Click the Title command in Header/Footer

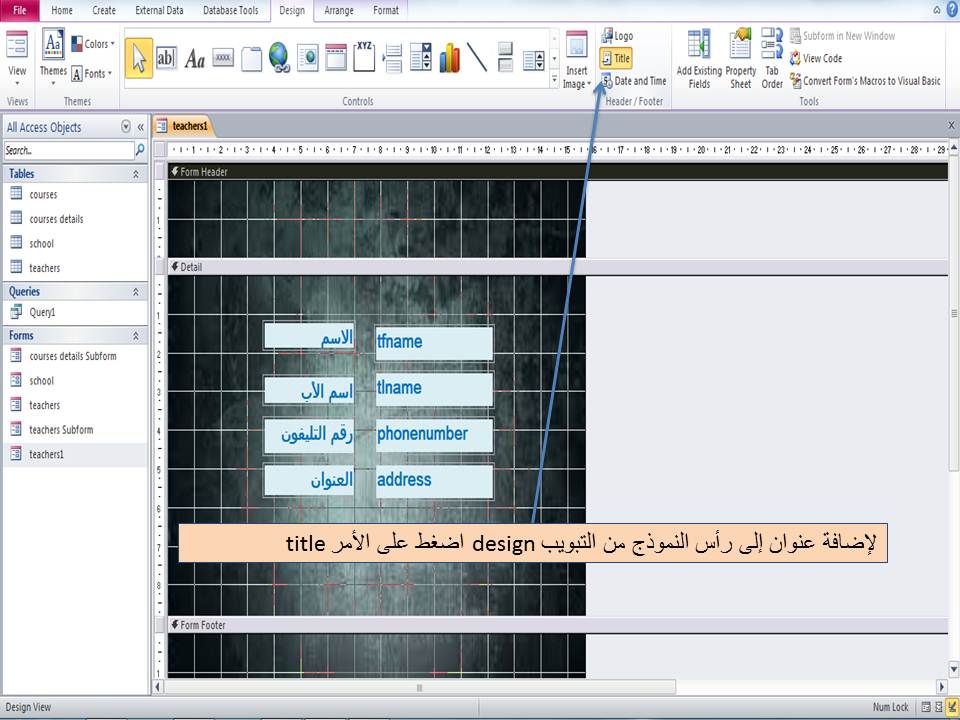click(618, 58)
